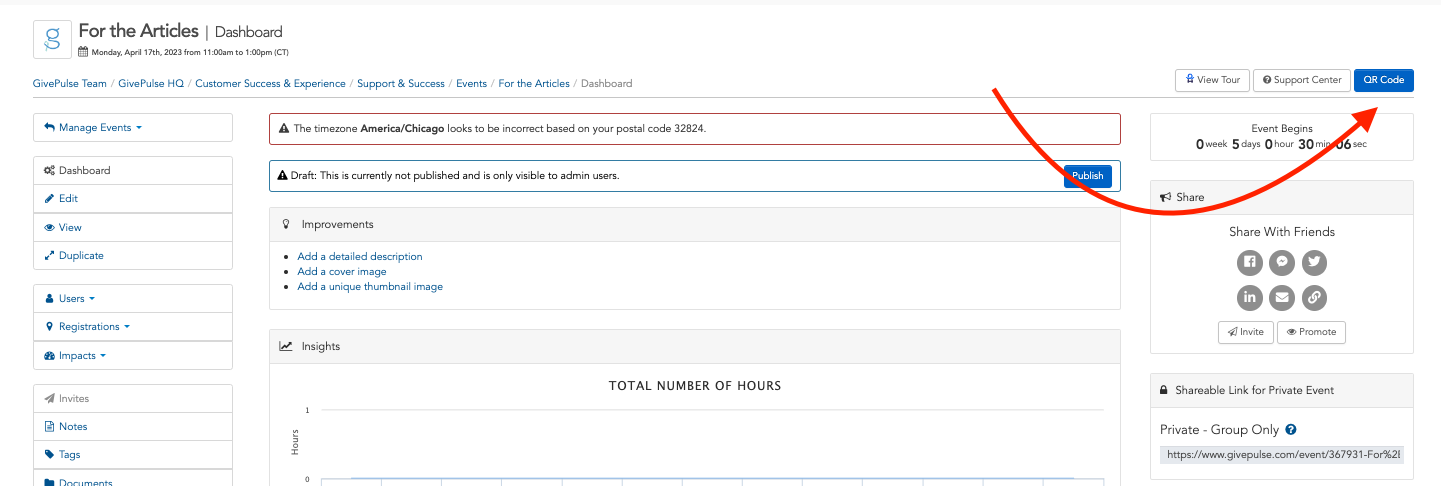1441x486 pixels.
Task: Share event via Facebook icon
Action: [1250, 263]
